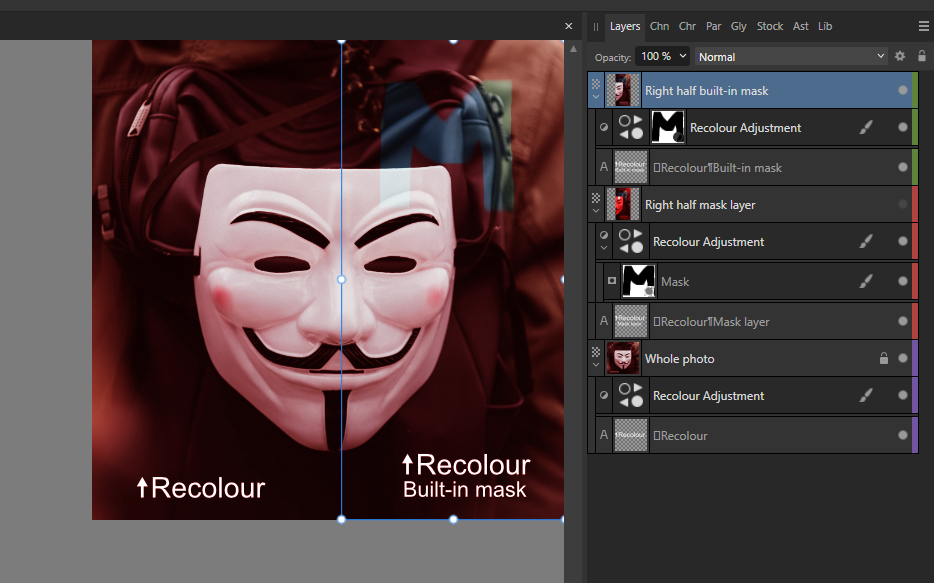Viewport: 934px width, 583px height.
Task: Click the built-in mask thumbnail on first Recolour Adjustment
Action: click(x=668, y=127)
